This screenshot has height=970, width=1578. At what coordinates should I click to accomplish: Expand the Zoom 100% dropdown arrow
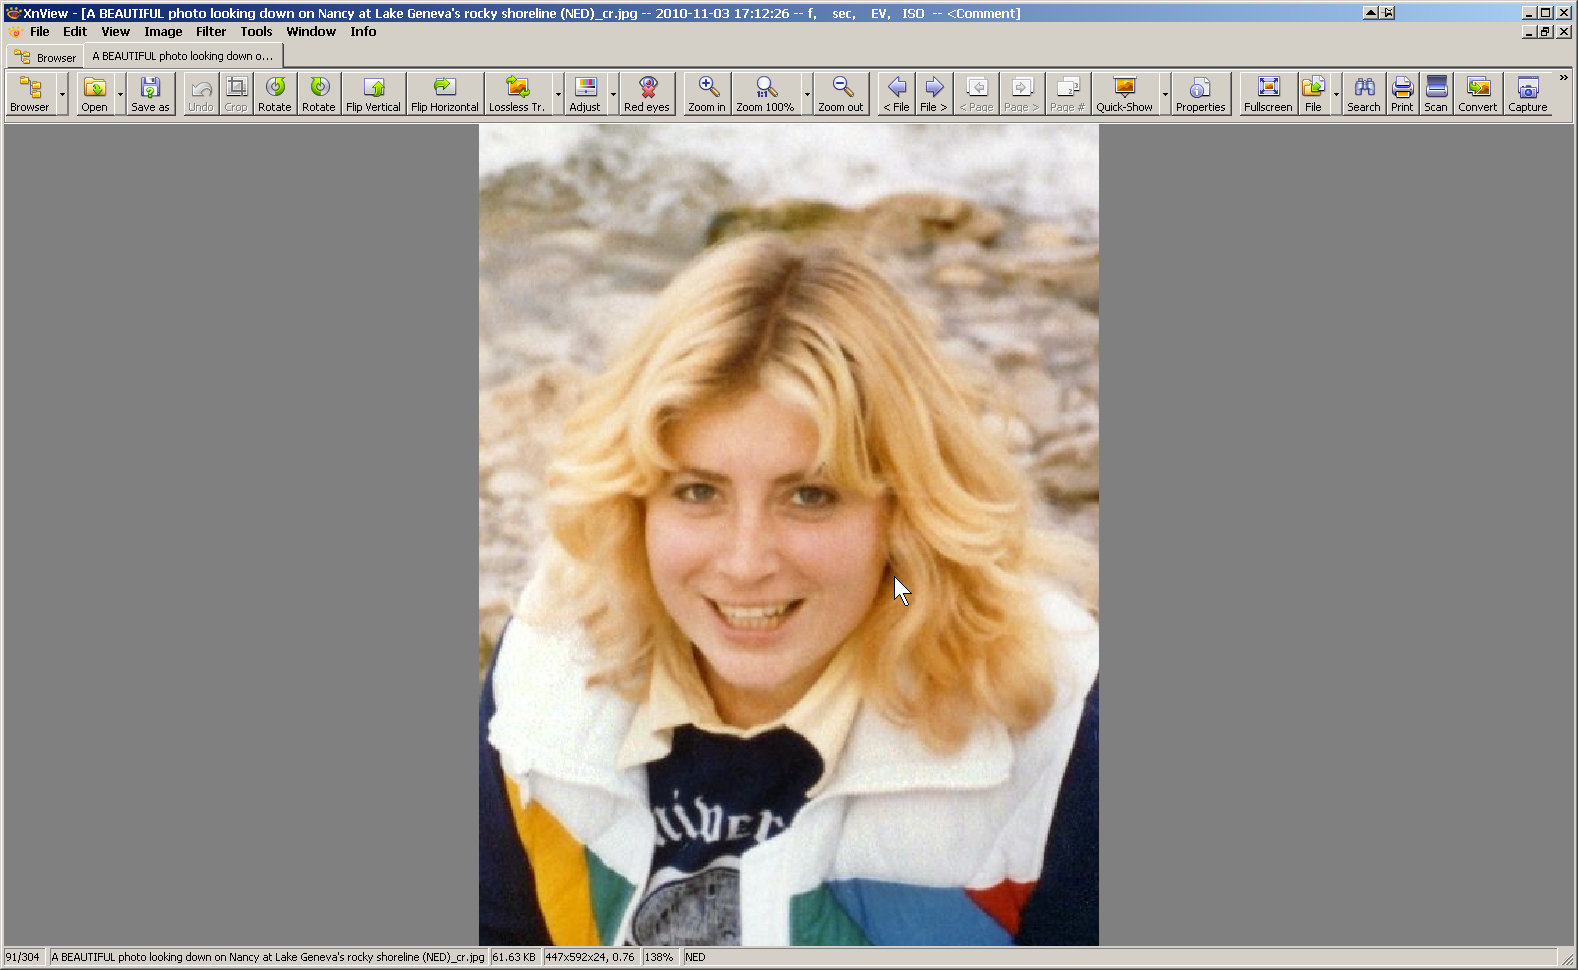click(807, 95)
